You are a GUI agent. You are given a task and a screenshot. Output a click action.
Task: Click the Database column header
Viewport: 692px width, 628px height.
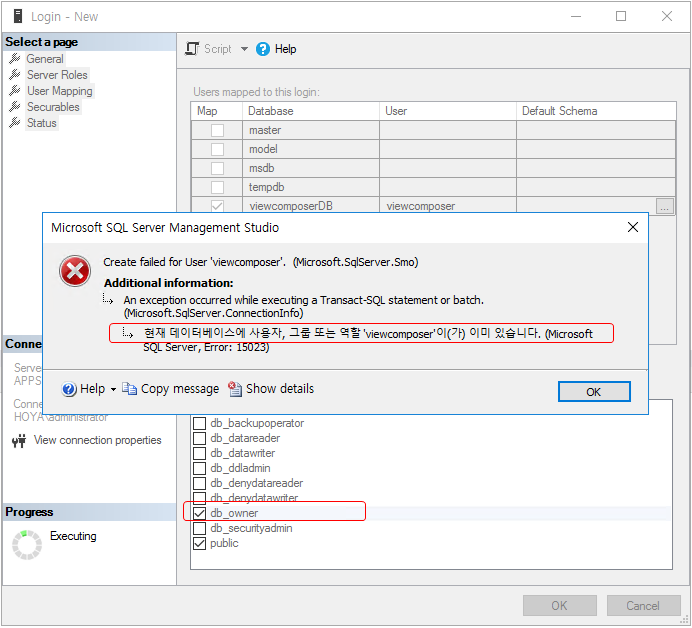[x=311, y=111]
